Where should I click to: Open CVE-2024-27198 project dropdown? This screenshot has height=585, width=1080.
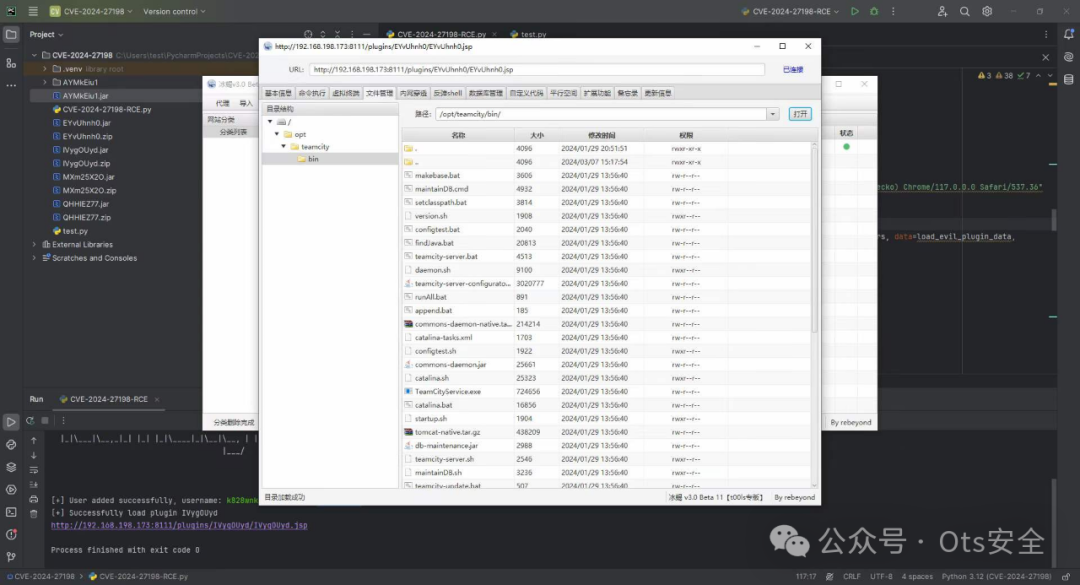(91, 11)
